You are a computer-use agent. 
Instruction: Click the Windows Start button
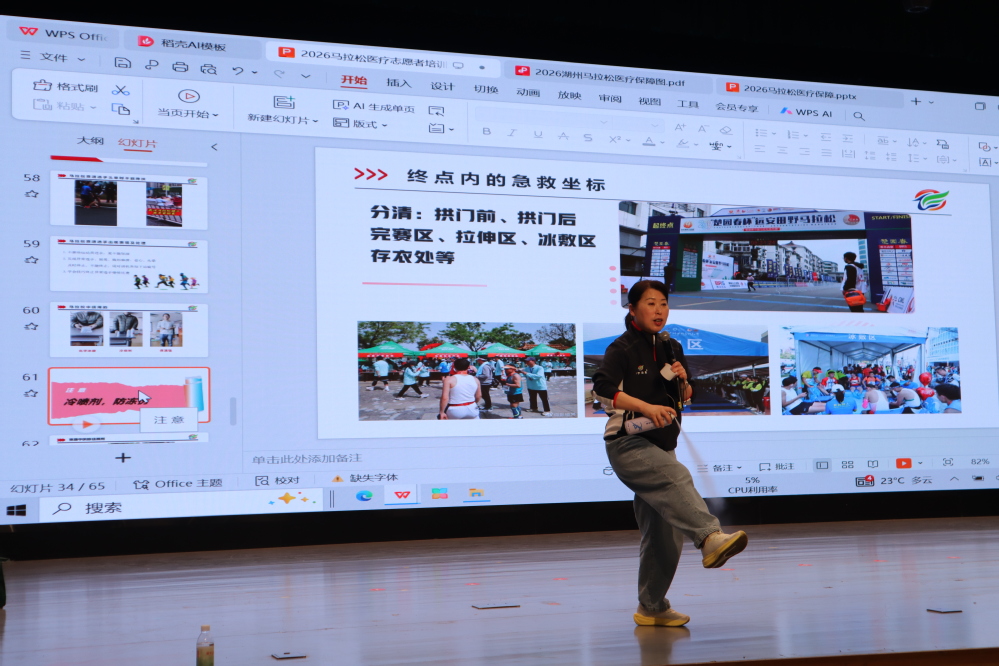click(x=16, y=510)
